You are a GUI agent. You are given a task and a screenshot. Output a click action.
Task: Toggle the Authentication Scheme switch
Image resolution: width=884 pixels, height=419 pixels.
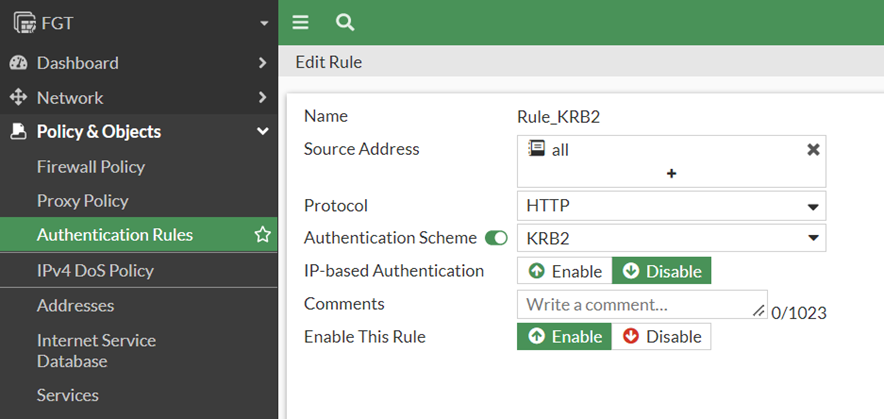click(x=496, y=238)
